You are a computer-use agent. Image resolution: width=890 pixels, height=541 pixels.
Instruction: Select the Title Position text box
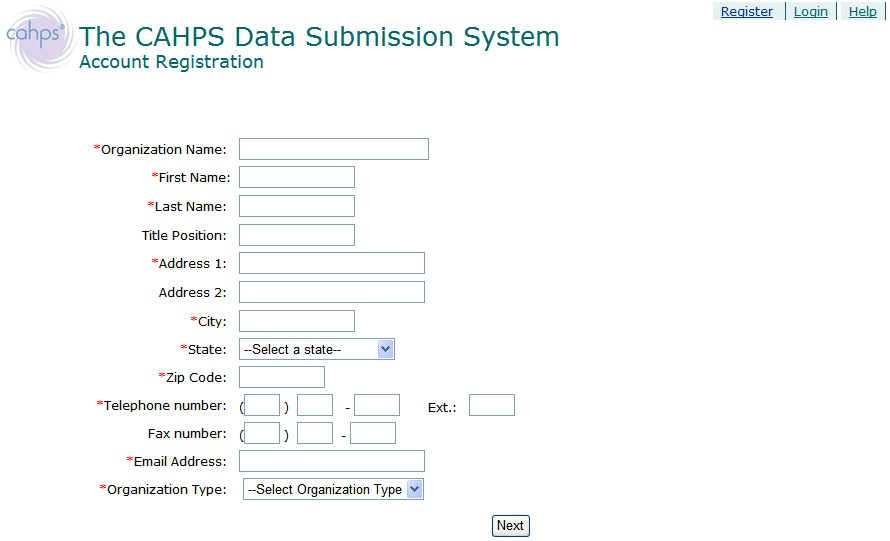(296, 235)
